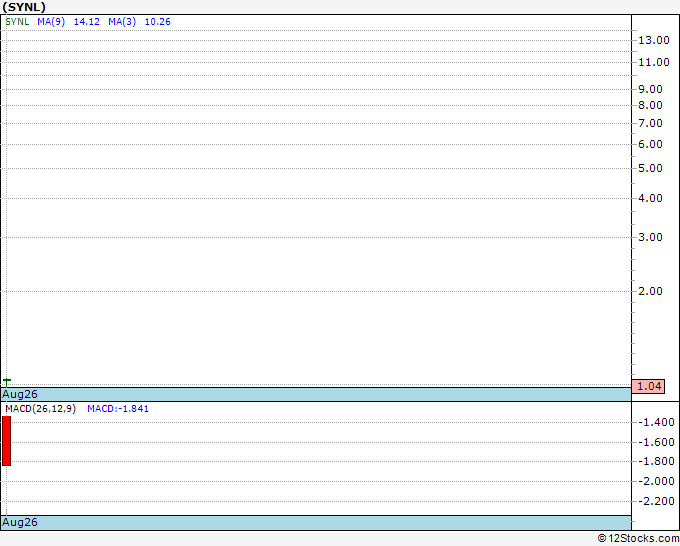Click the 3.00 price axis label
Image resolution: width=680 pixels, height=546 pixels.
651,237
